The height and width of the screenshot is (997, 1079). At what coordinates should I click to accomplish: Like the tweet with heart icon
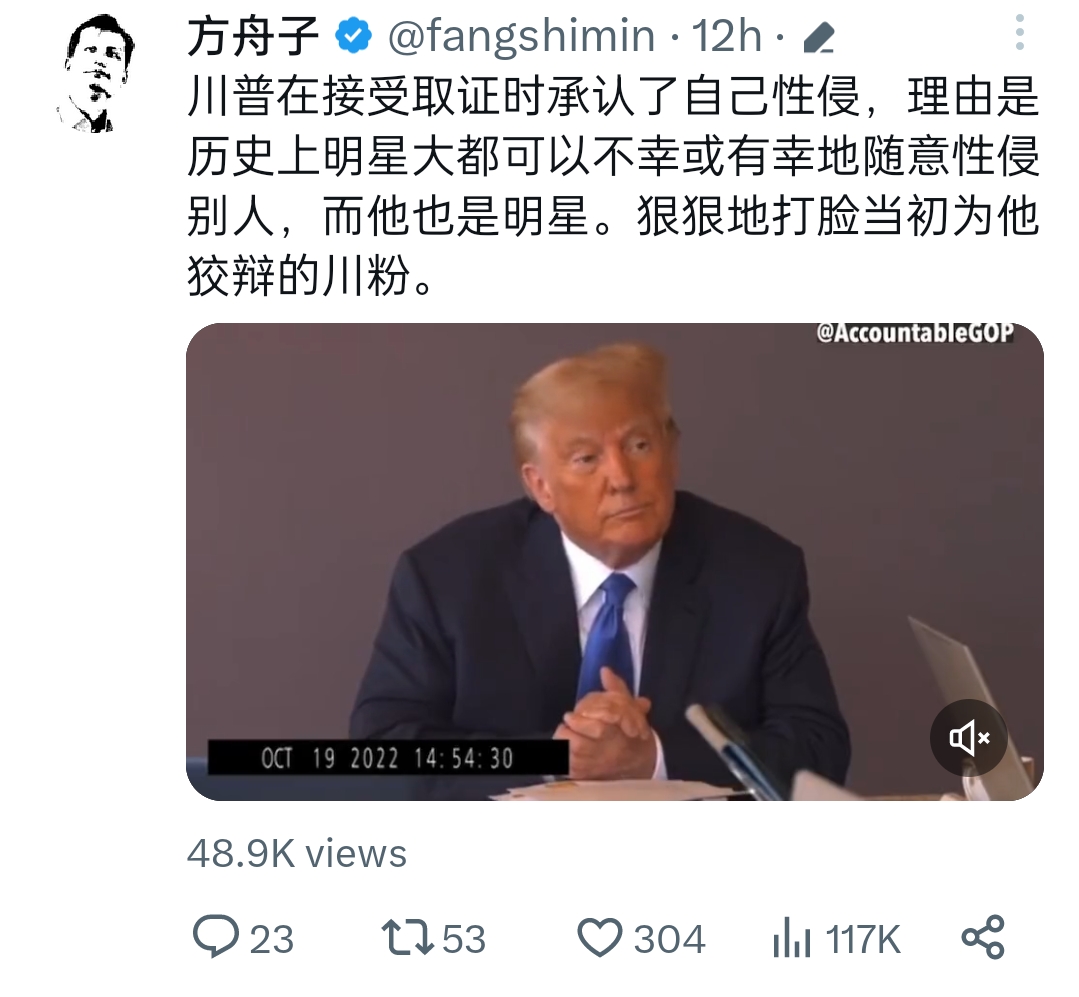599,938
